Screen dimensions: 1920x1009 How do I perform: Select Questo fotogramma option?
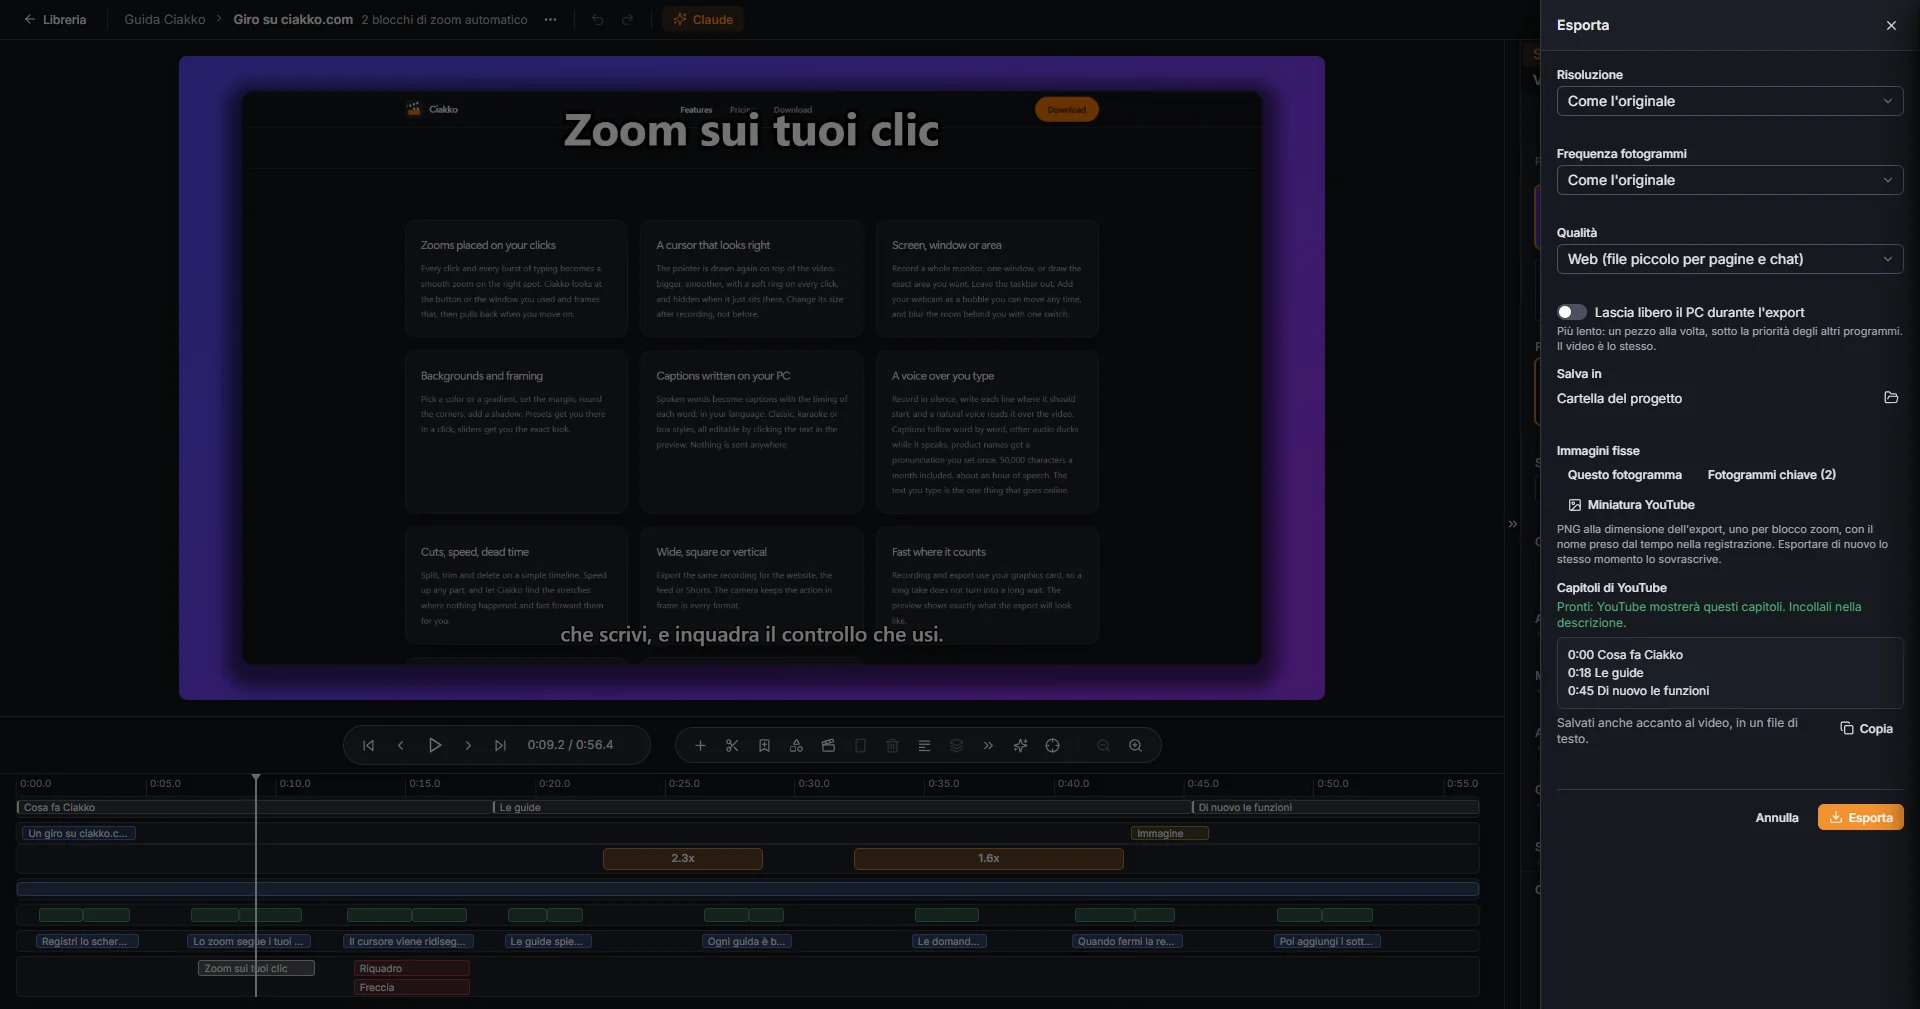click(x=1624, y=475)
